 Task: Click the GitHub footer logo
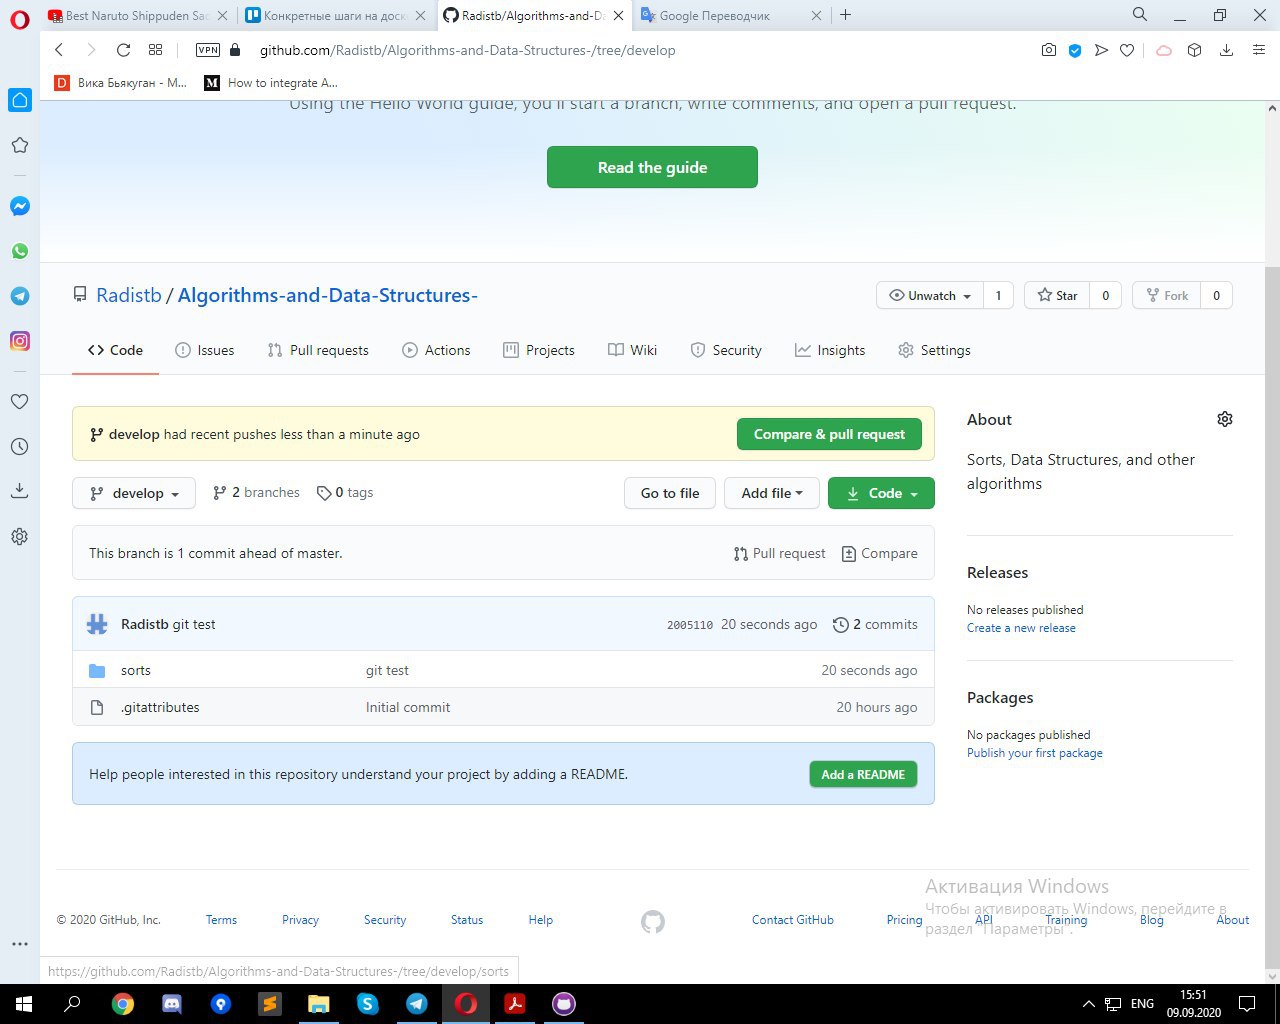[653, 921]
